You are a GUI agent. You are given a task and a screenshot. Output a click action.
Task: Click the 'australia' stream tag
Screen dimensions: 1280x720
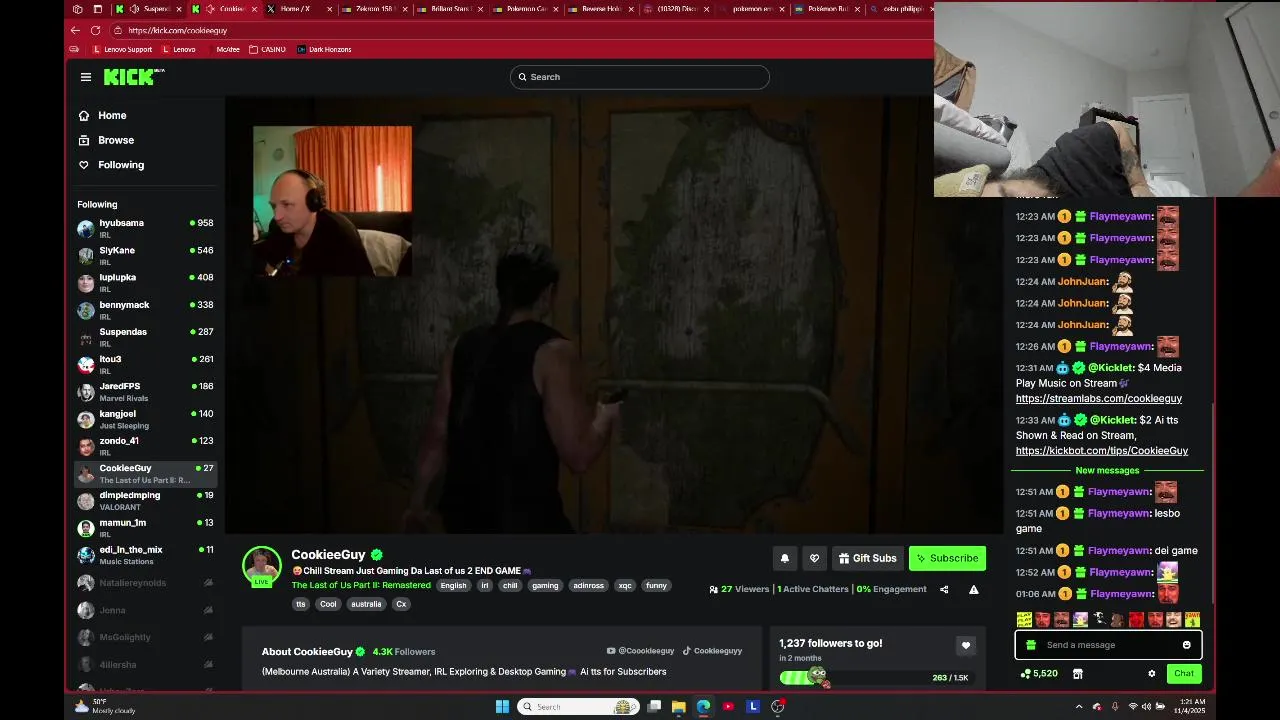[366, 604]
